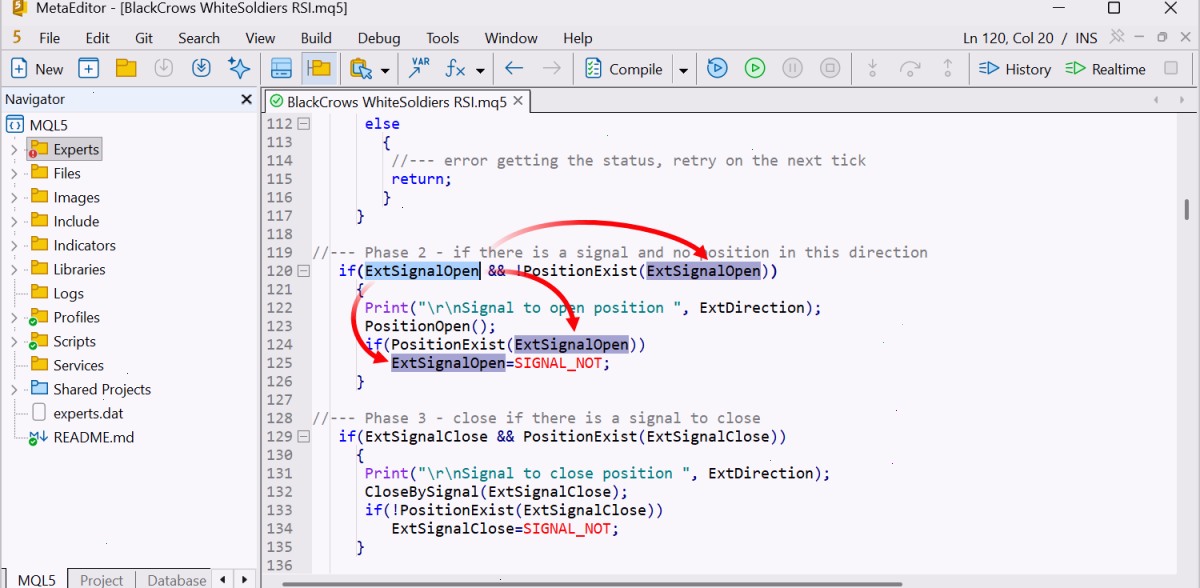Open folder icon in toolbar
Screen dimensions: 1200x588
click(x=126, y=69)
